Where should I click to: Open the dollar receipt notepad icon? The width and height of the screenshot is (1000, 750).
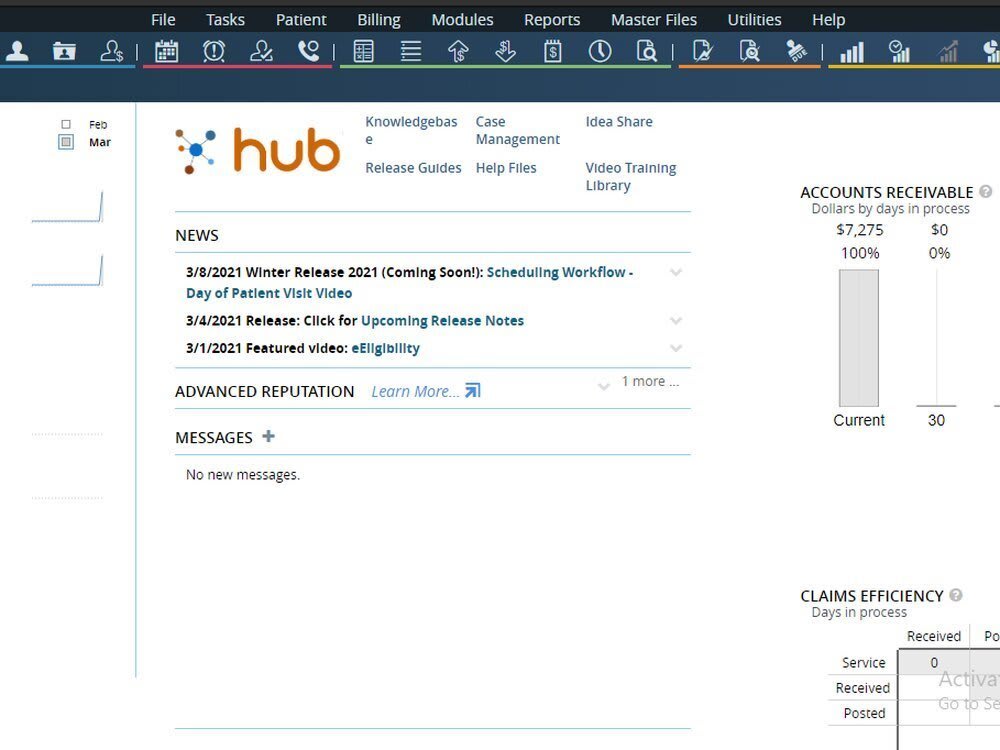(x=553, y=51)
